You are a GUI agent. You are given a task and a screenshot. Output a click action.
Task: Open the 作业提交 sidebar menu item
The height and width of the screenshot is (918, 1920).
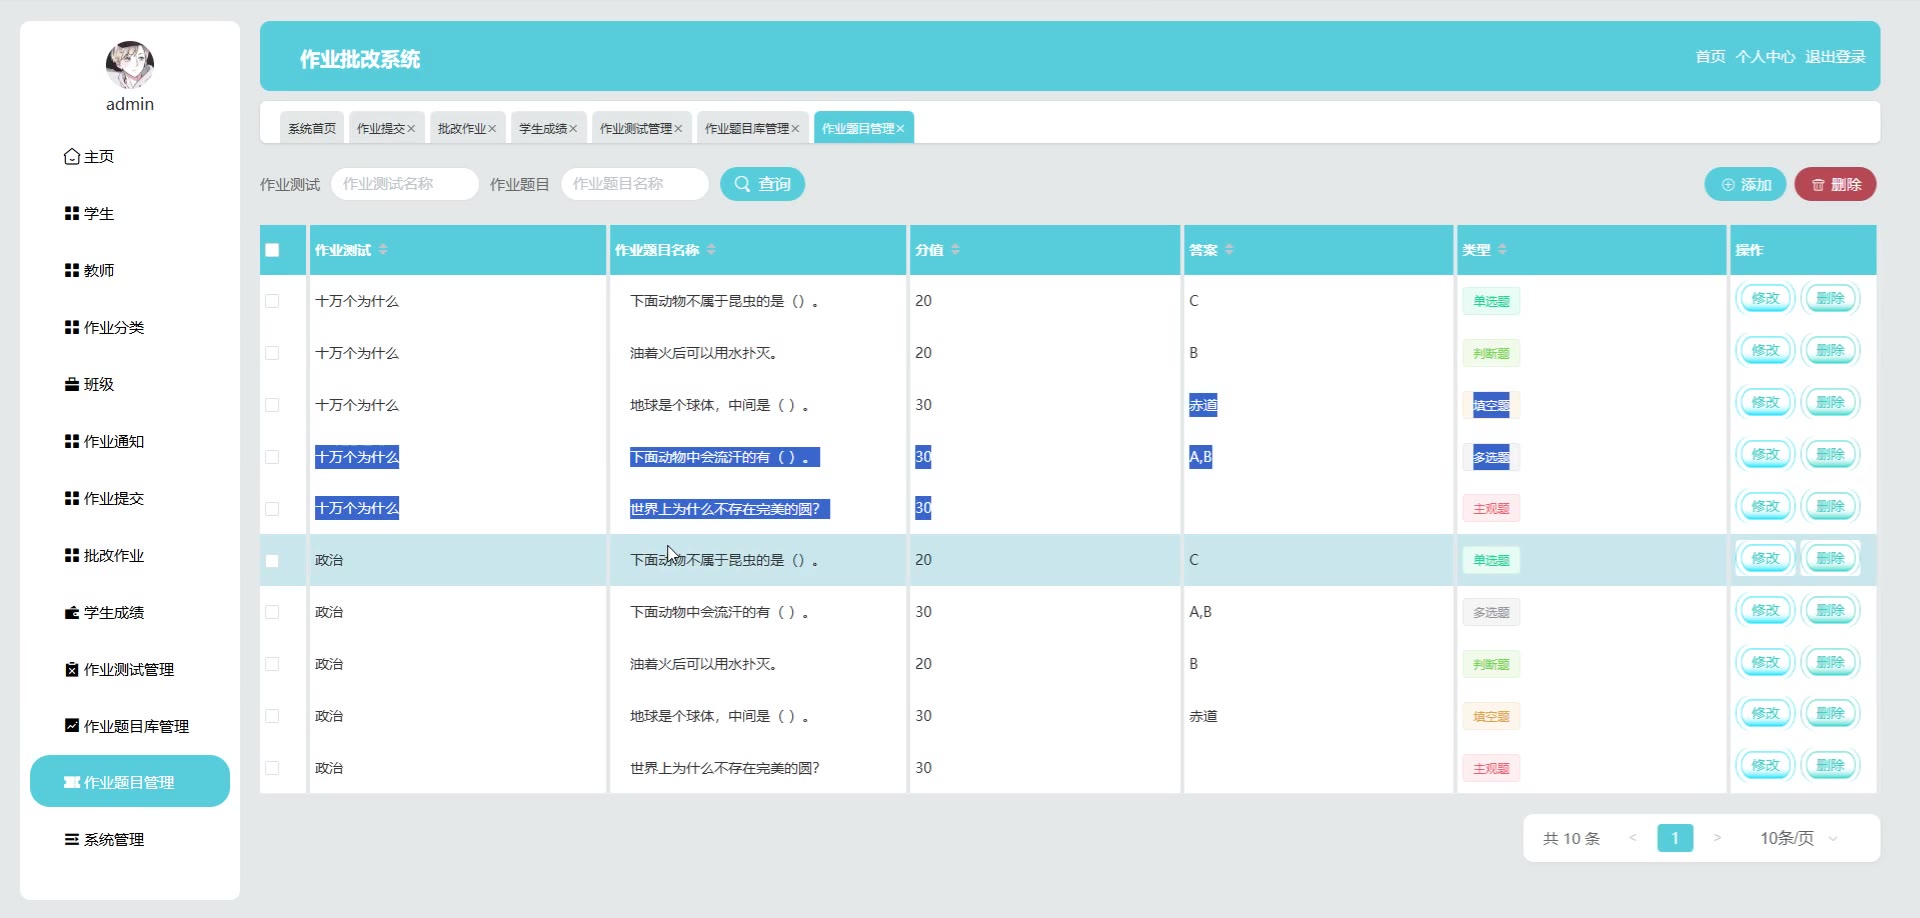(x=130, y=499)
